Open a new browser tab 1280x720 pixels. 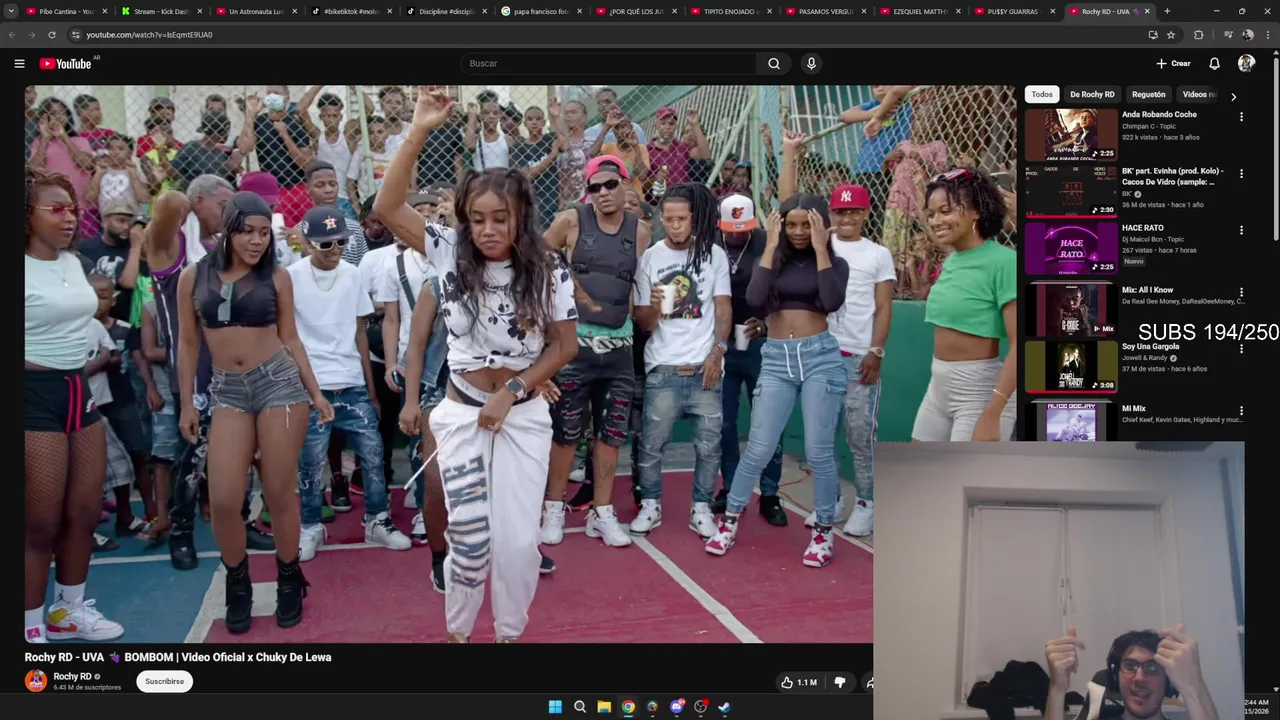1167,11
